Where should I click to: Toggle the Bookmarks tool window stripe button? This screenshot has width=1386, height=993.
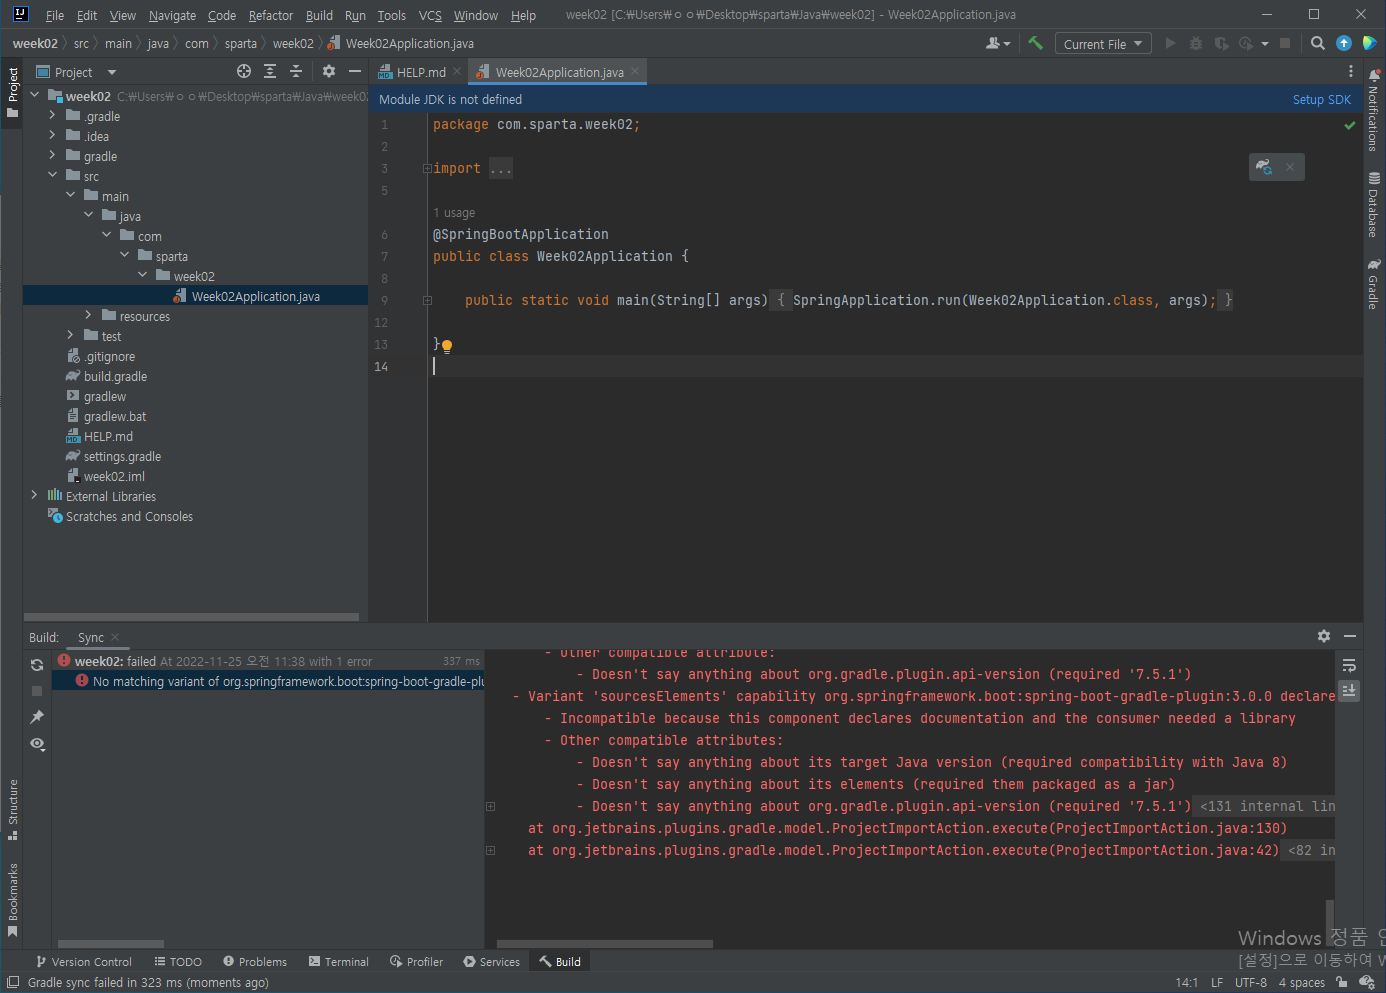13,900
